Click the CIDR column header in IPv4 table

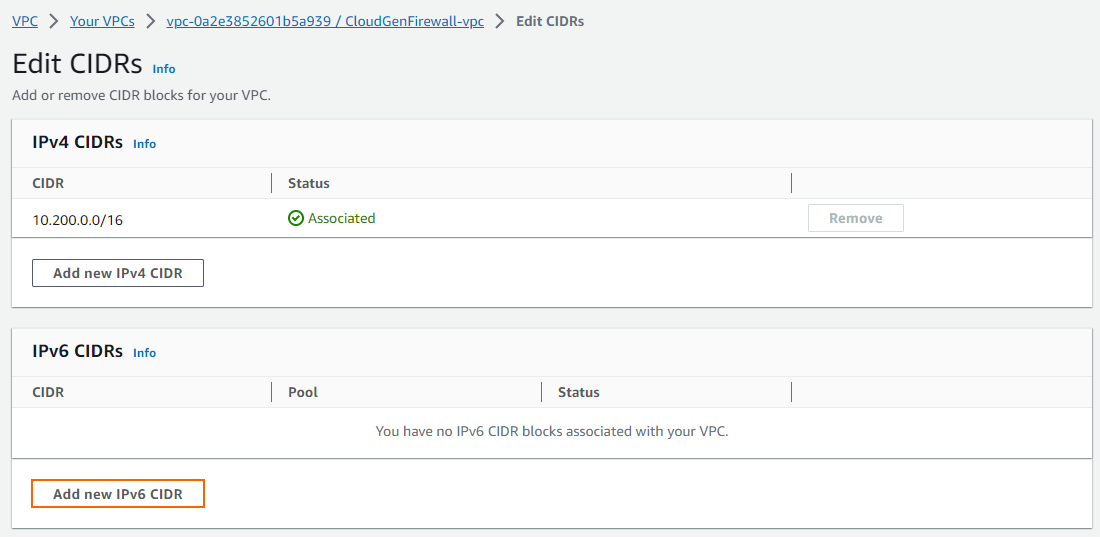(48, 183)
